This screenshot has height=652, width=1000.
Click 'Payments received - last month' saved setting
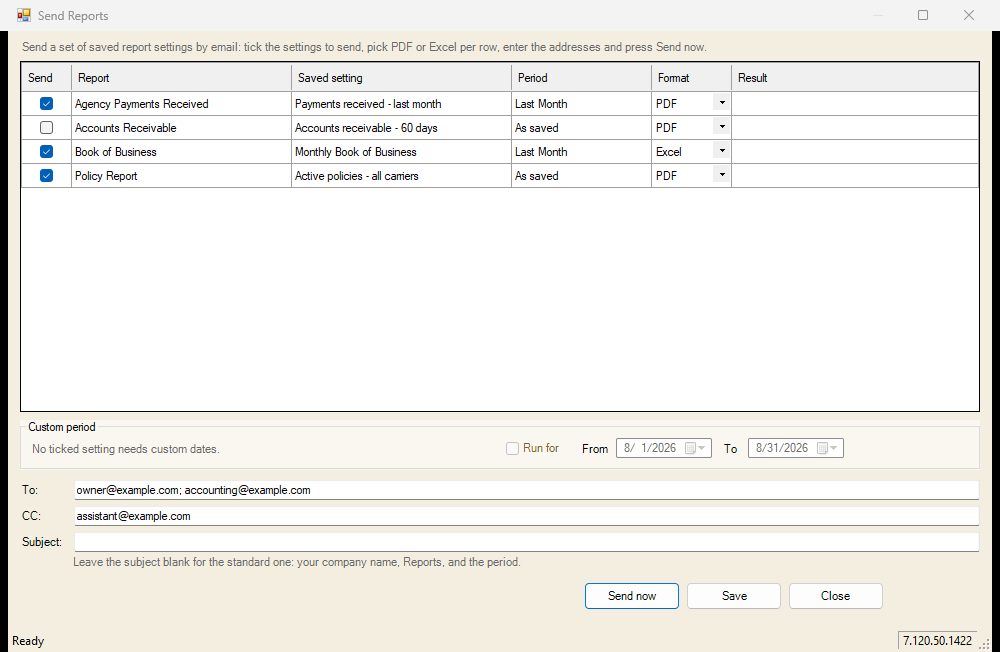click(x=402, y=104)
